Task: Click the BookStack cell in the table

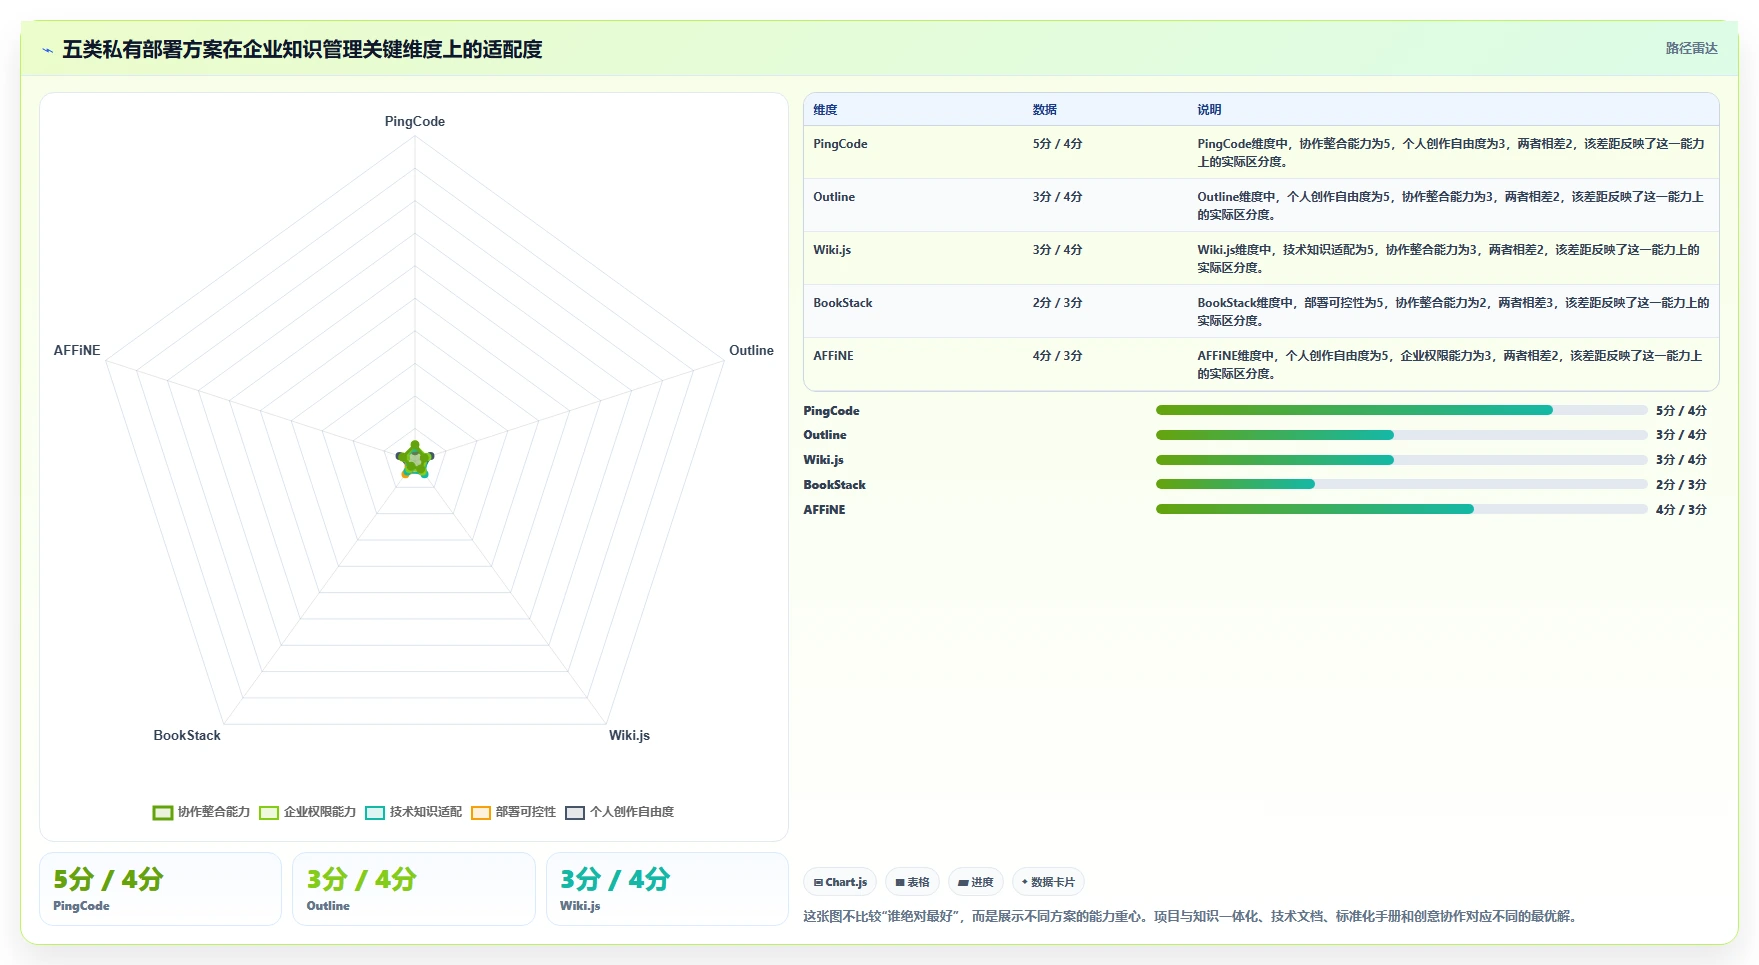Action: point(843,303)
